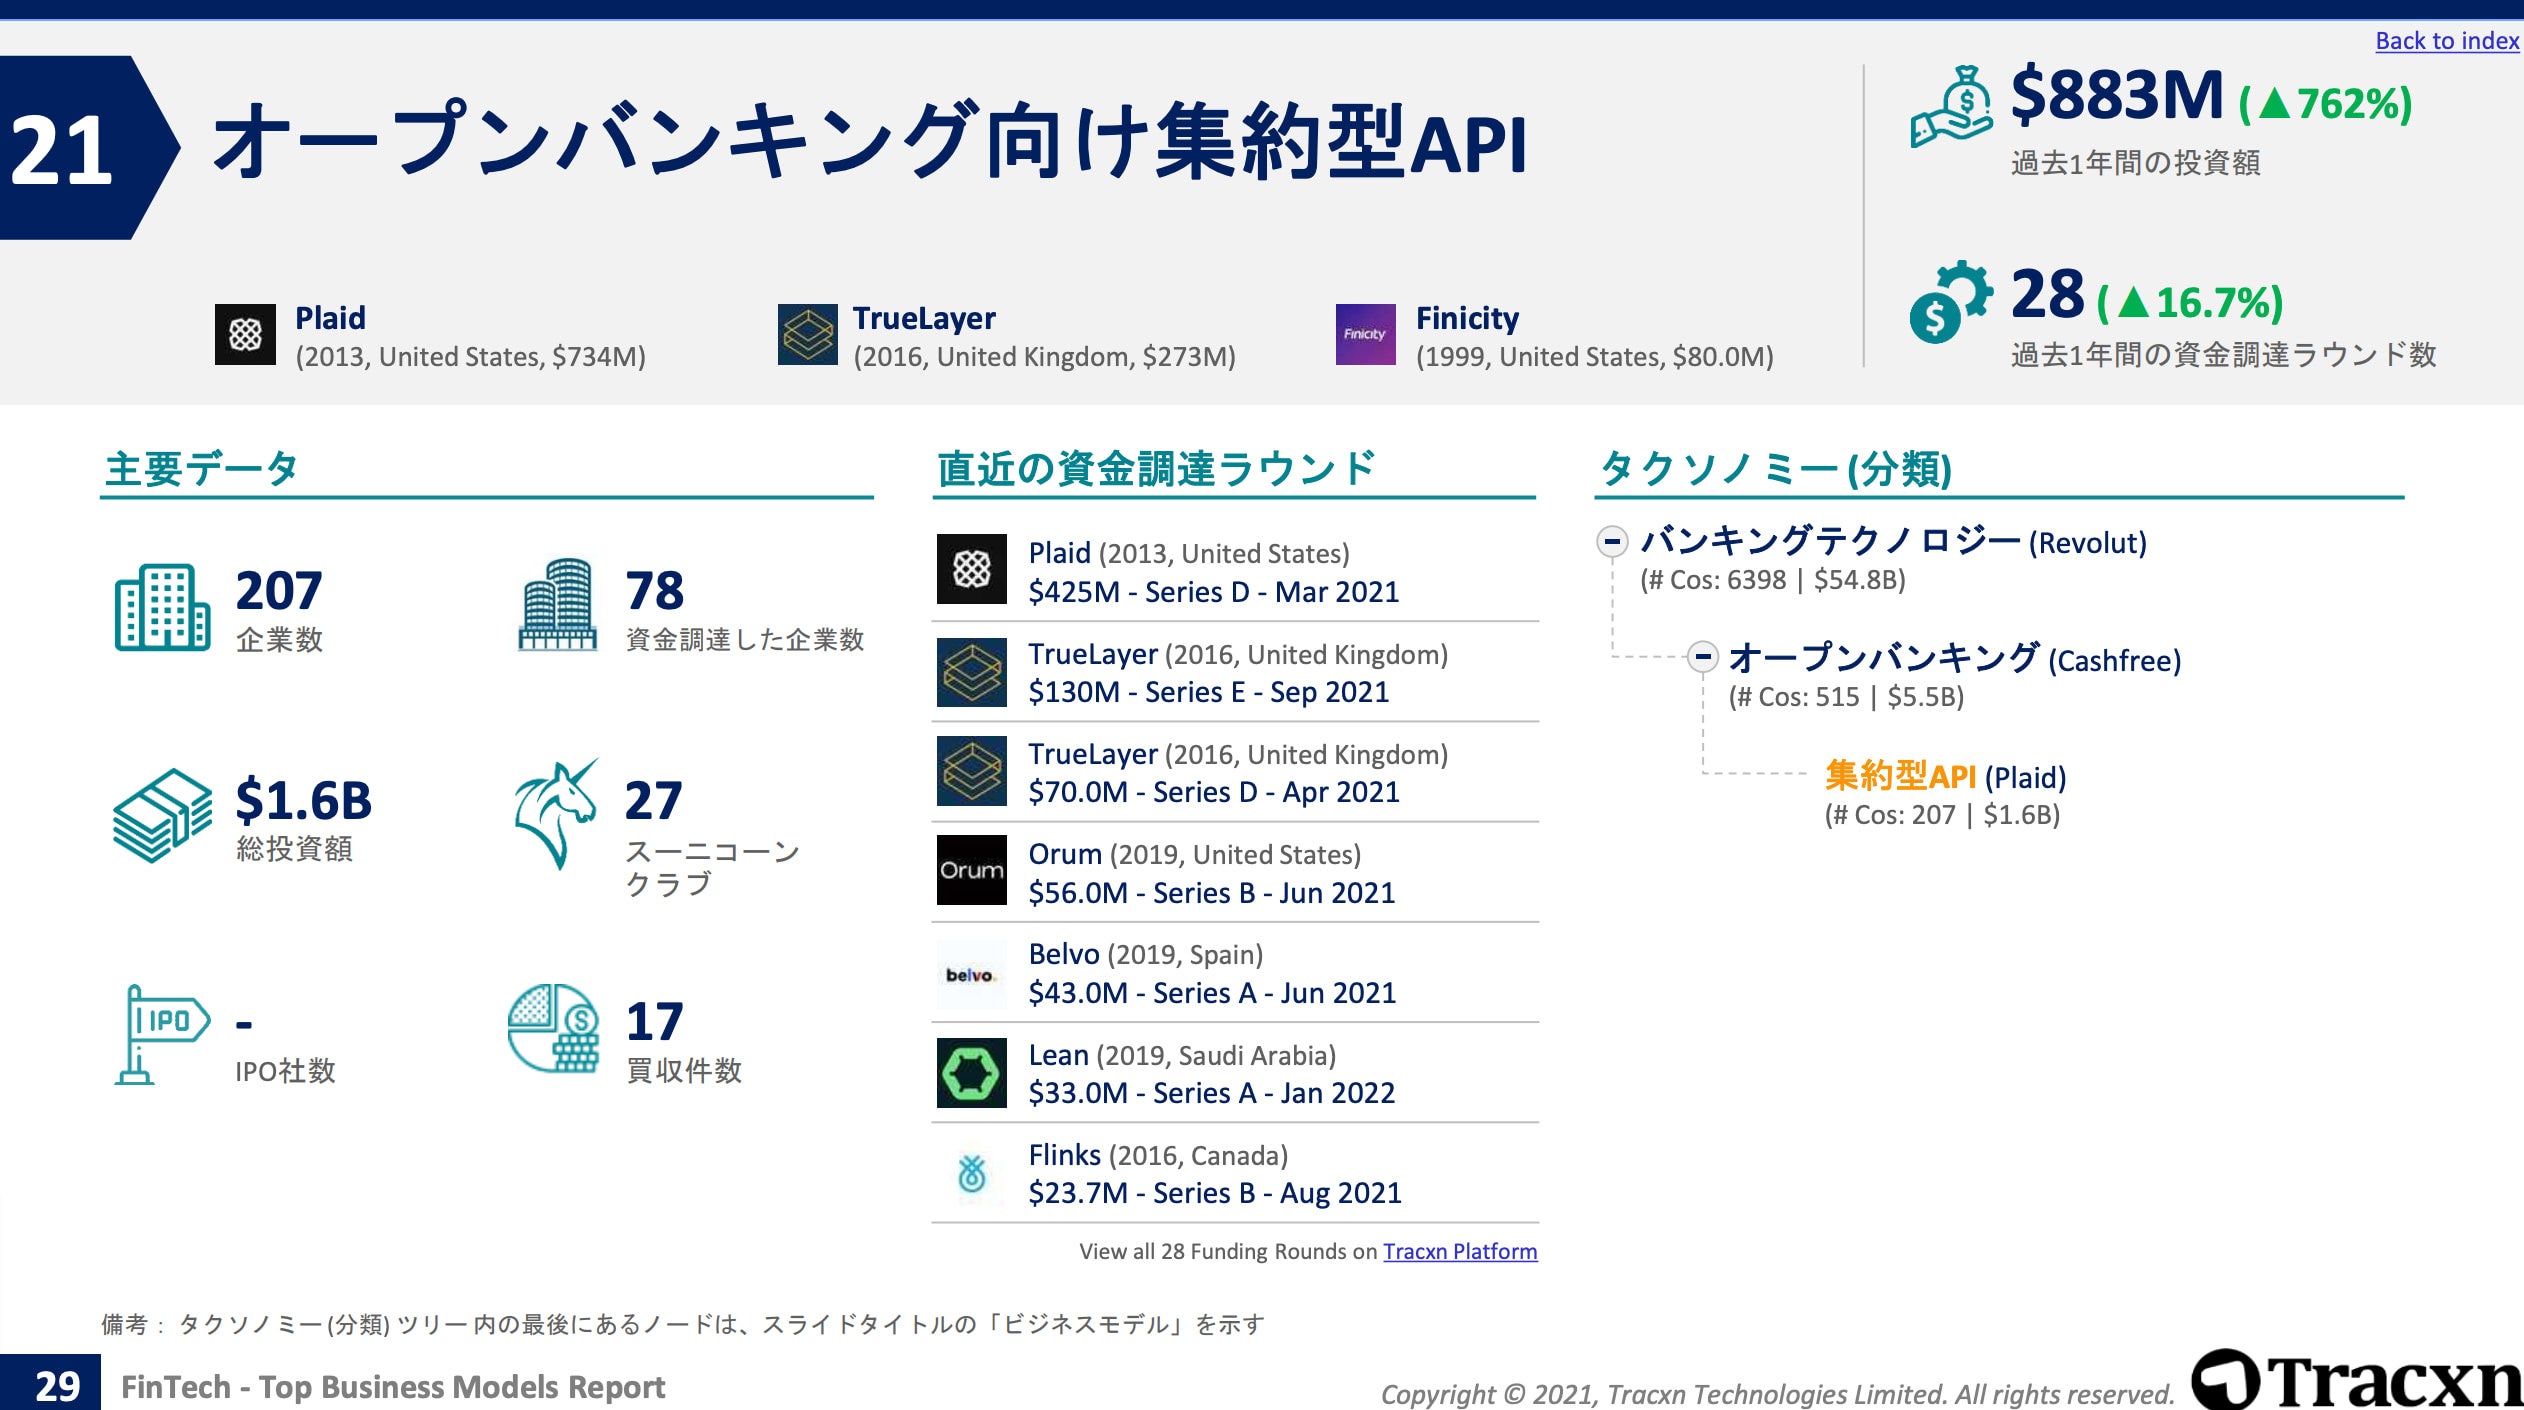Click the TrueLayer $130M Series E round

pos(1208,692)
